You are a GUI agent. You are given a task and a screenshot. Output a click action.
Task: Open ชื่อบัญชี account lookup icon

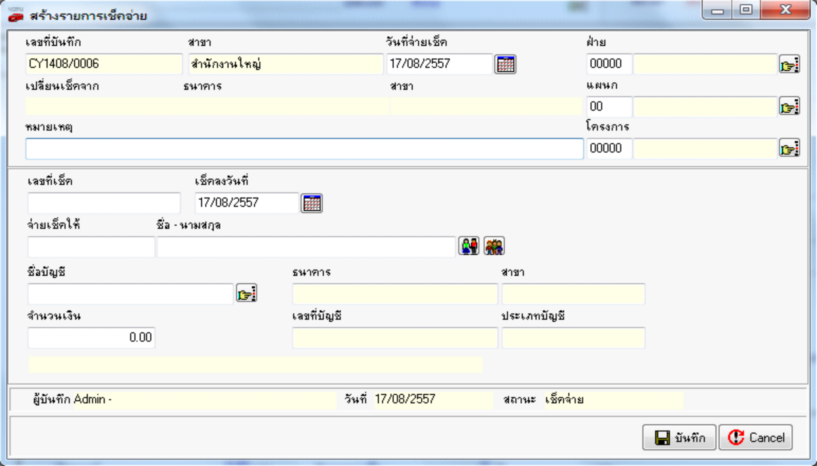[246, 293]
